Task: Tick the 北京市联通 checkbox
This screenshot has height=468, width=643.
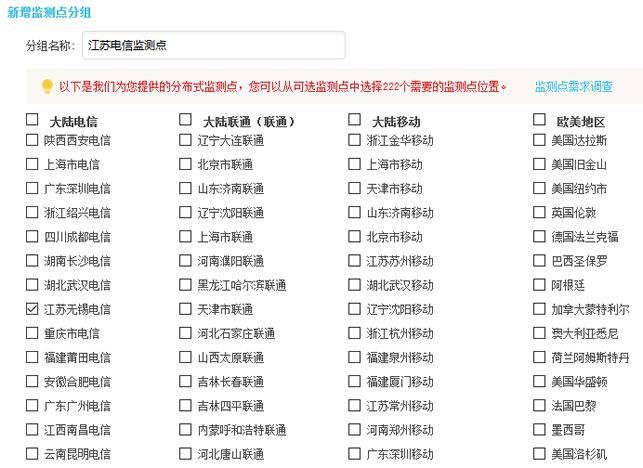Action: [186, 164]
